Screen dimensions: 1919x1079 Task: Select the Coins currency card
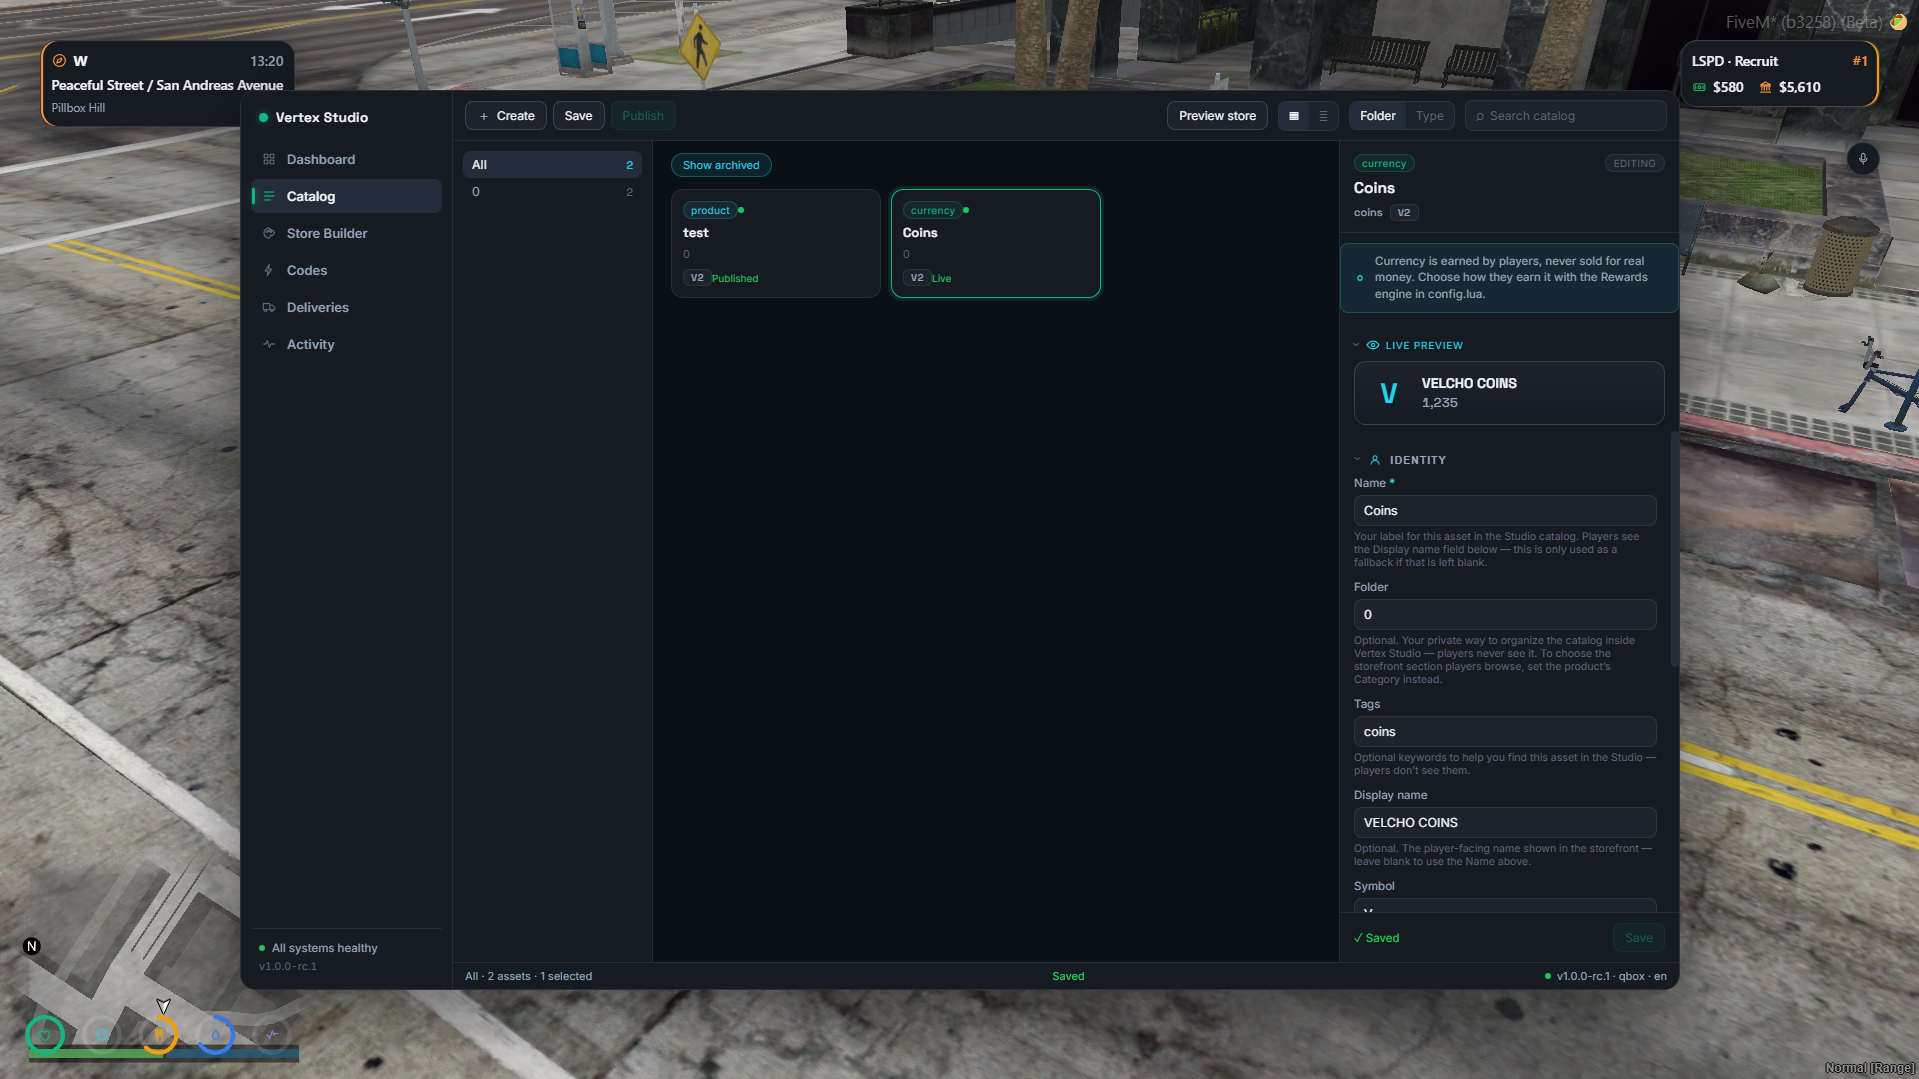click(996, 244)
